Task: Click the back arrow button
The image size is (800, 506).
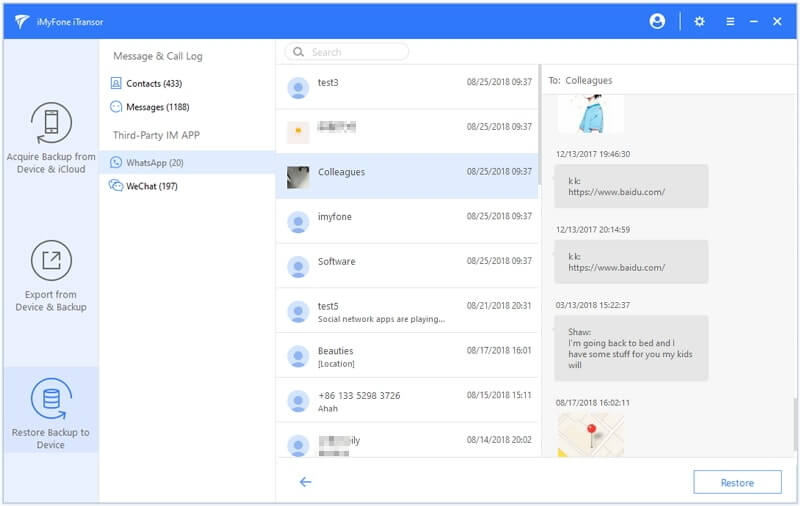Action: tap(305, 482)
